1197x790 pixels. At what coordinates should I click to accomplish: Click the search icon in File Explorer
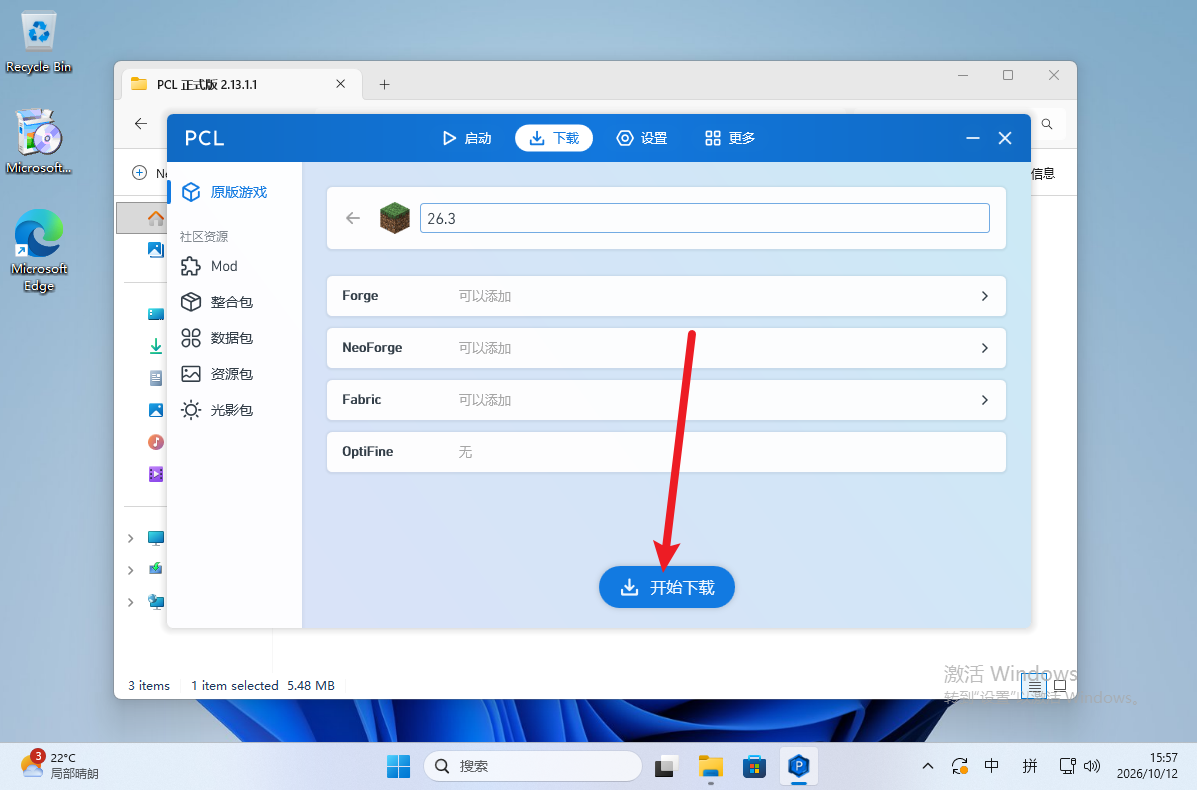(x=1047, y=124)
